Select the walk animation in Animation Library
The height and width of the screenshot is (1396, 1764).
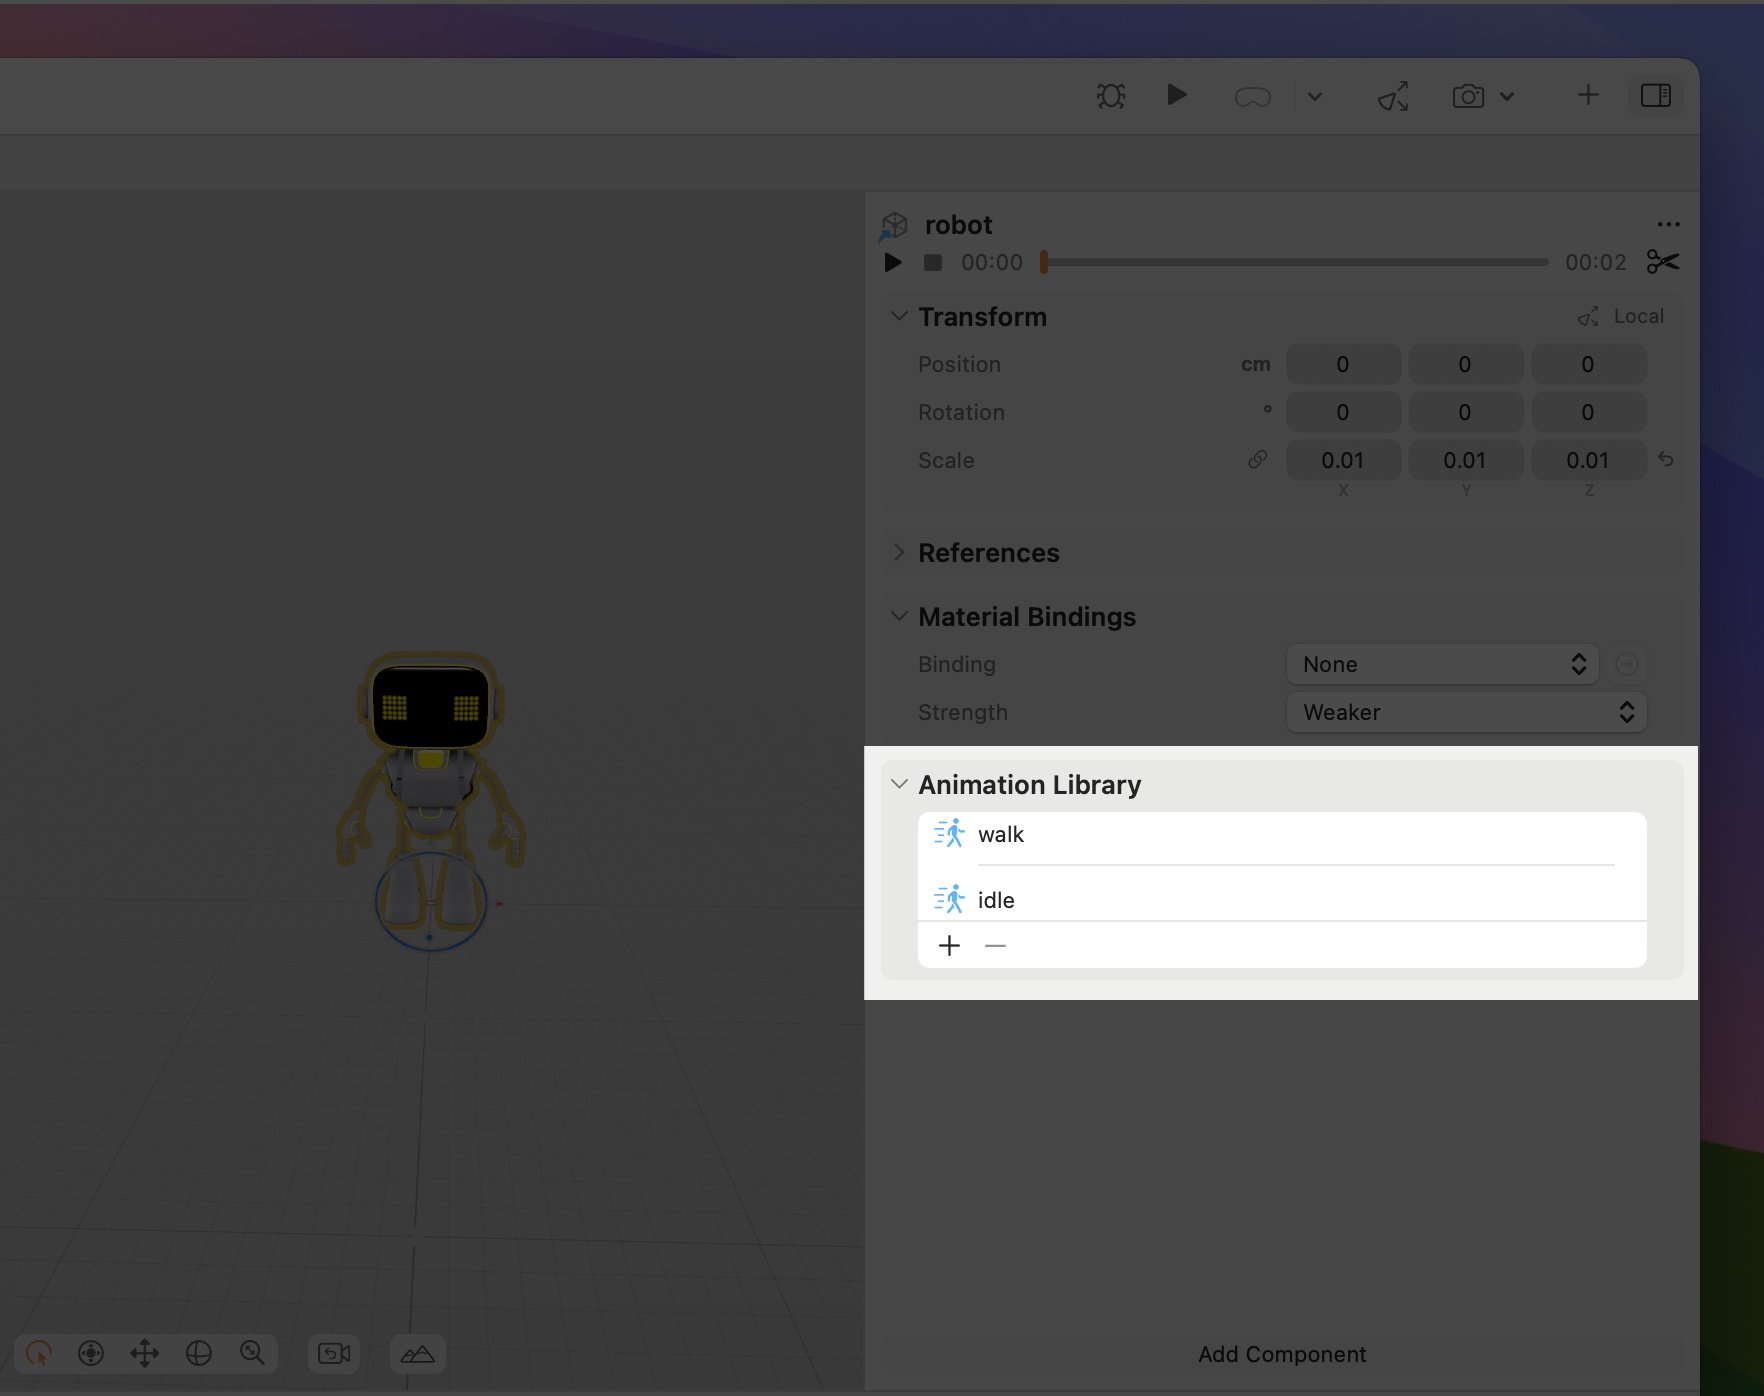point(1001,833)
